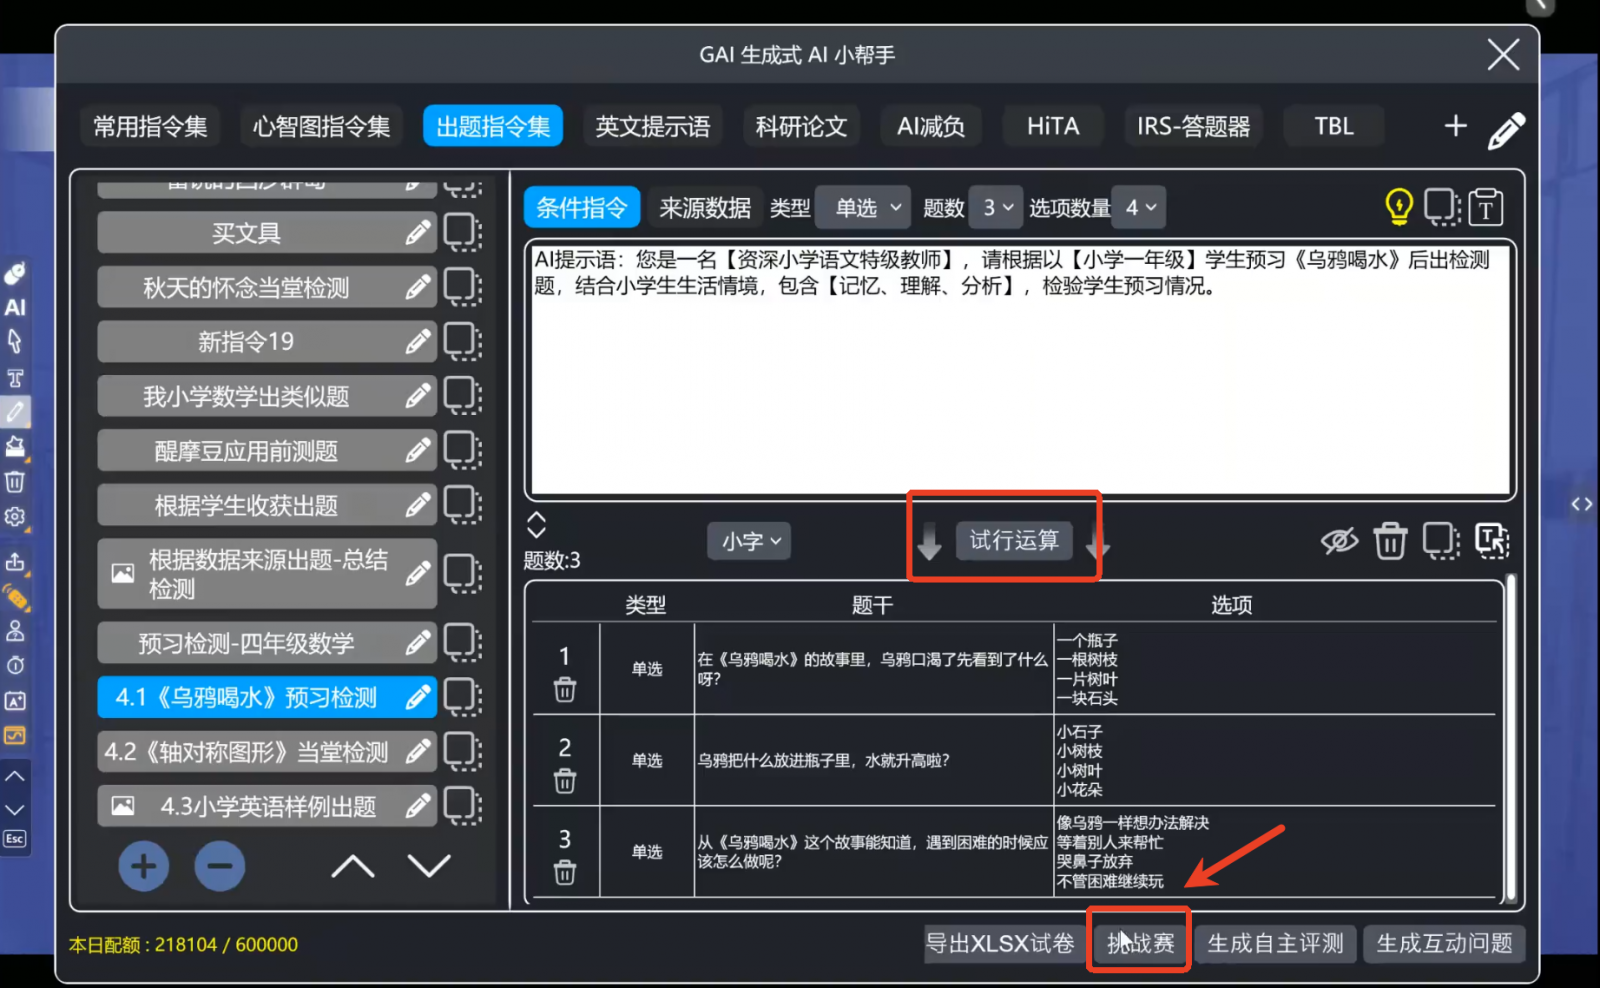Click the 导出XLSX试卷 button
The width and height of the screenshot is (1600, 988).
[1000, 943]
